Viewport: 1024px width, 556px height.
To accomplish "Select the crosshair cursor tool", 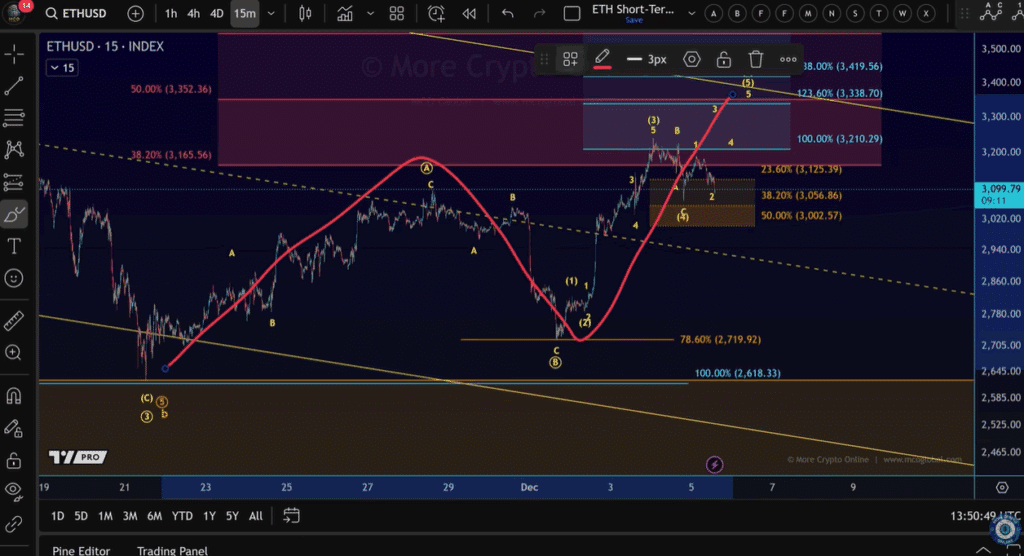I will (x=14, y=54).
